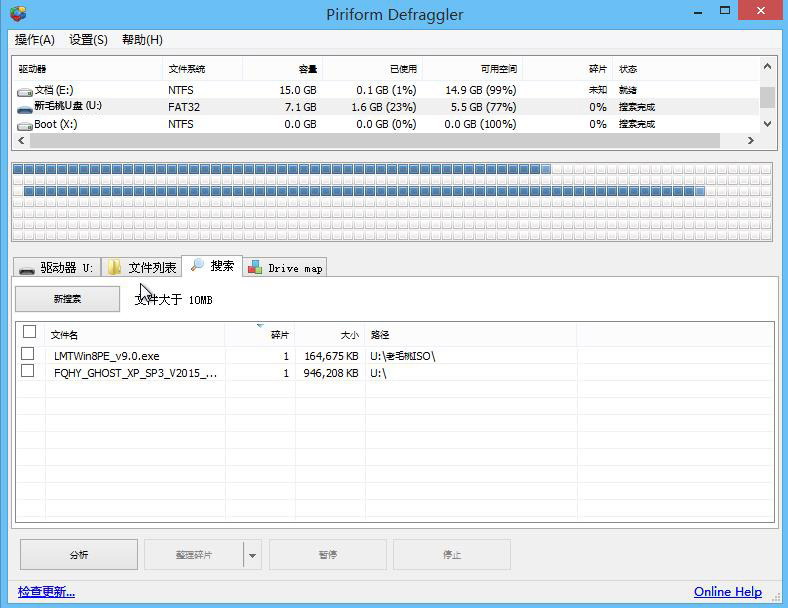Click the 停止 button

(452, 555)
